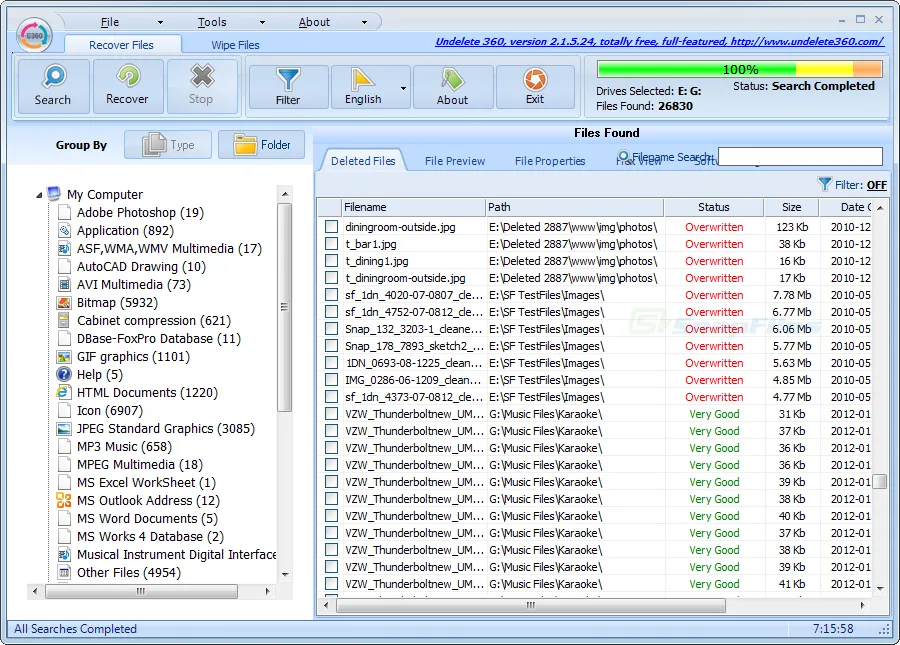The image size is (900, 645).
Task: Select JPEG Standard Graphics (3085) category
Action: pos(166,429)
